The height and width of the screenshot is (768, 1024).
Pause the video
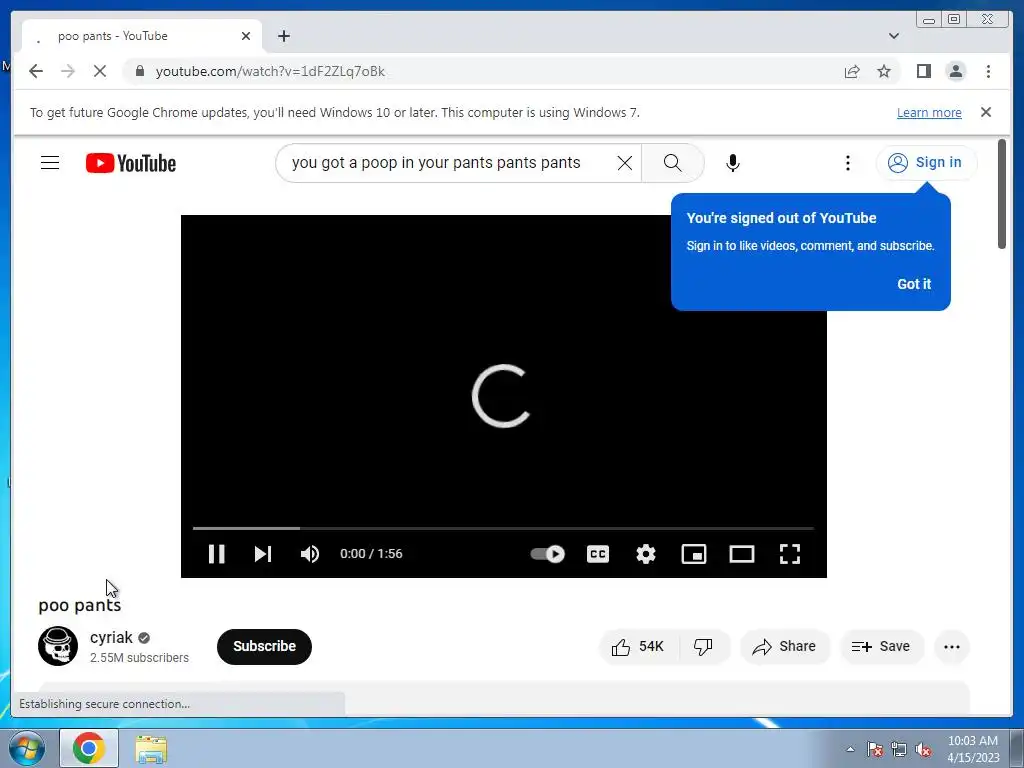[x=216, y=554]
